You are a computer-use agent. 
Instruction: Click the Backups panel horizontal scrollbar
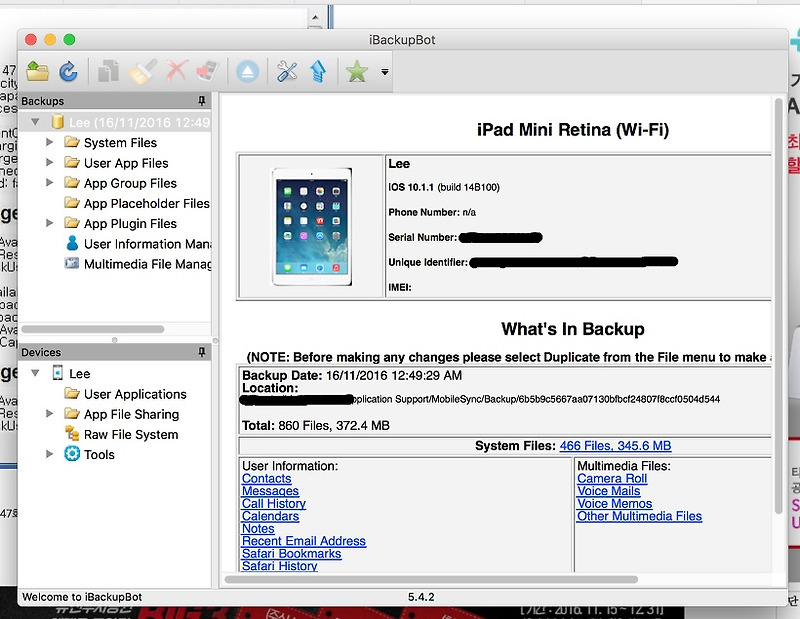(93, 329)
